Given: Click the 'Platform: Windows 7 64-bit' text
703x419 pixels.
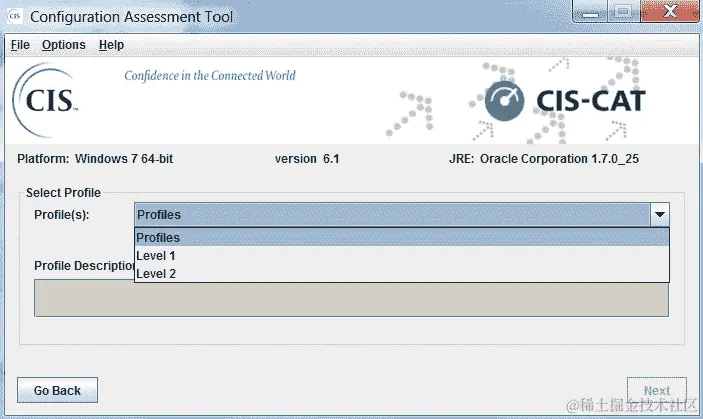Looking at the screenshot, I should tap(95, 159).
